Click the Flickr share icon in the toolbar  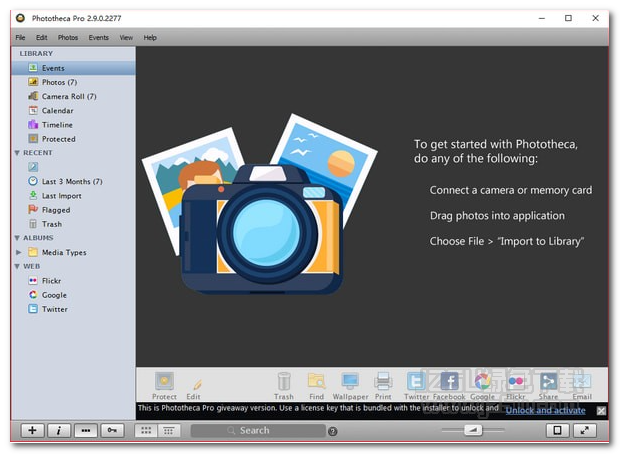coord(516,381)
